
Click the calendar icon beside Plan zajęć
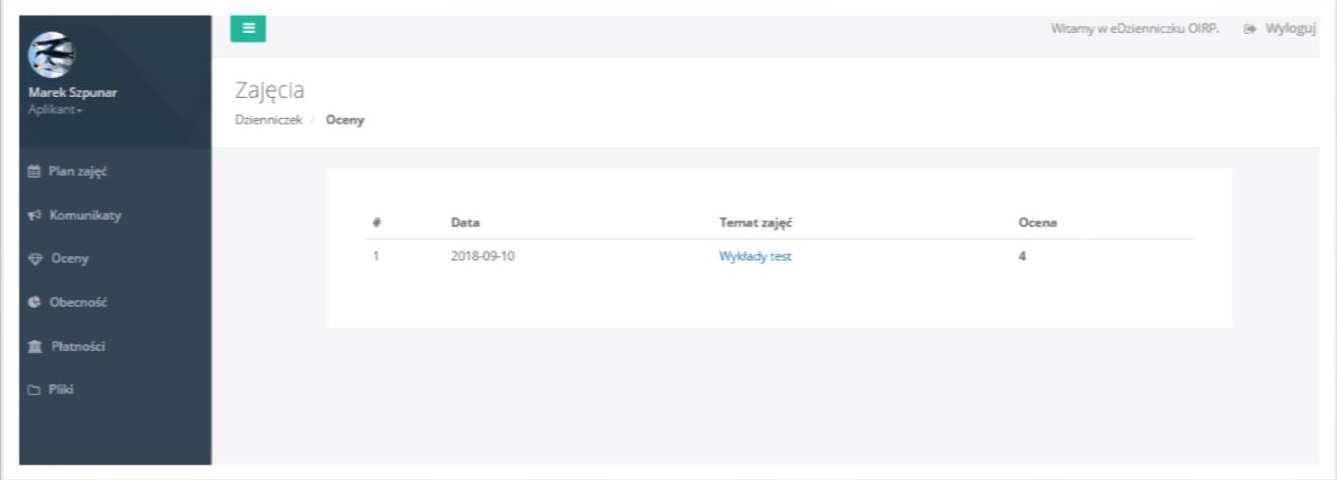click(35, 172)
